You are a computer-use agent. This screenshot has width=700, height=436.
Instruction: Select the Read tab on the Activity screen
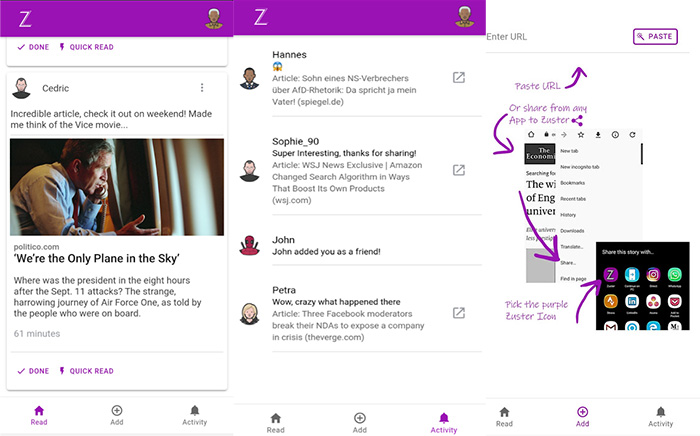(x=275, y=423)
